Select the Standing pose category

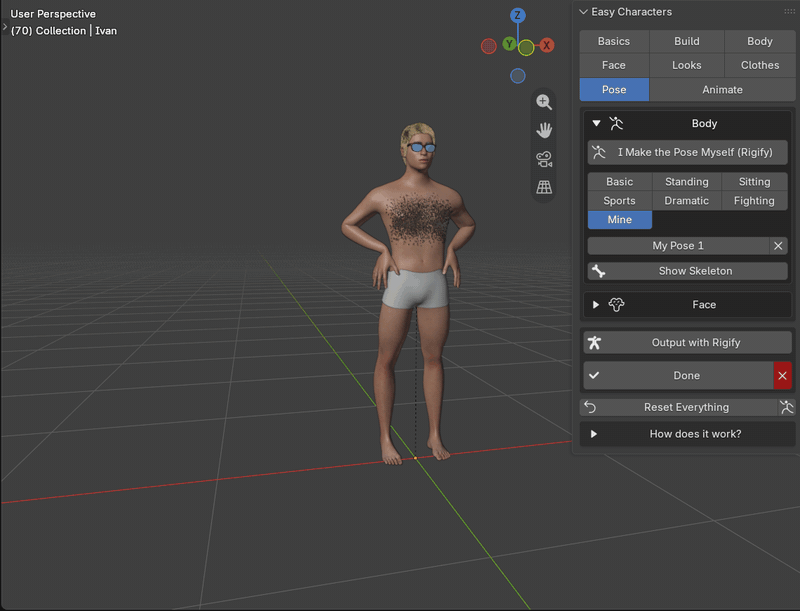coord(687,182)
